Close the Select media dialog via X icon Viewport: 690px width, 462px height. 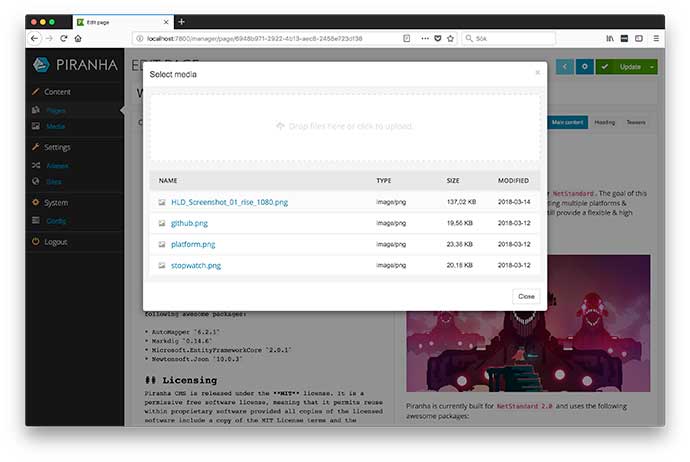[x=537, y=73]
